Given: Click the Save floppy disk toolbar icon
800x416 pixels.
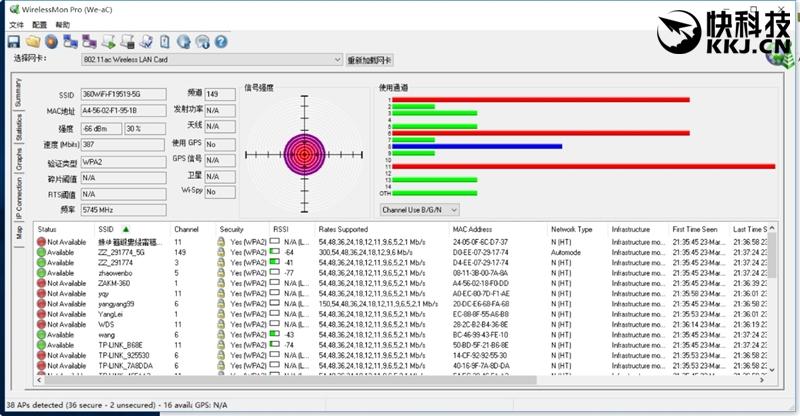Looking at the screenshot, I should (13, 42).
